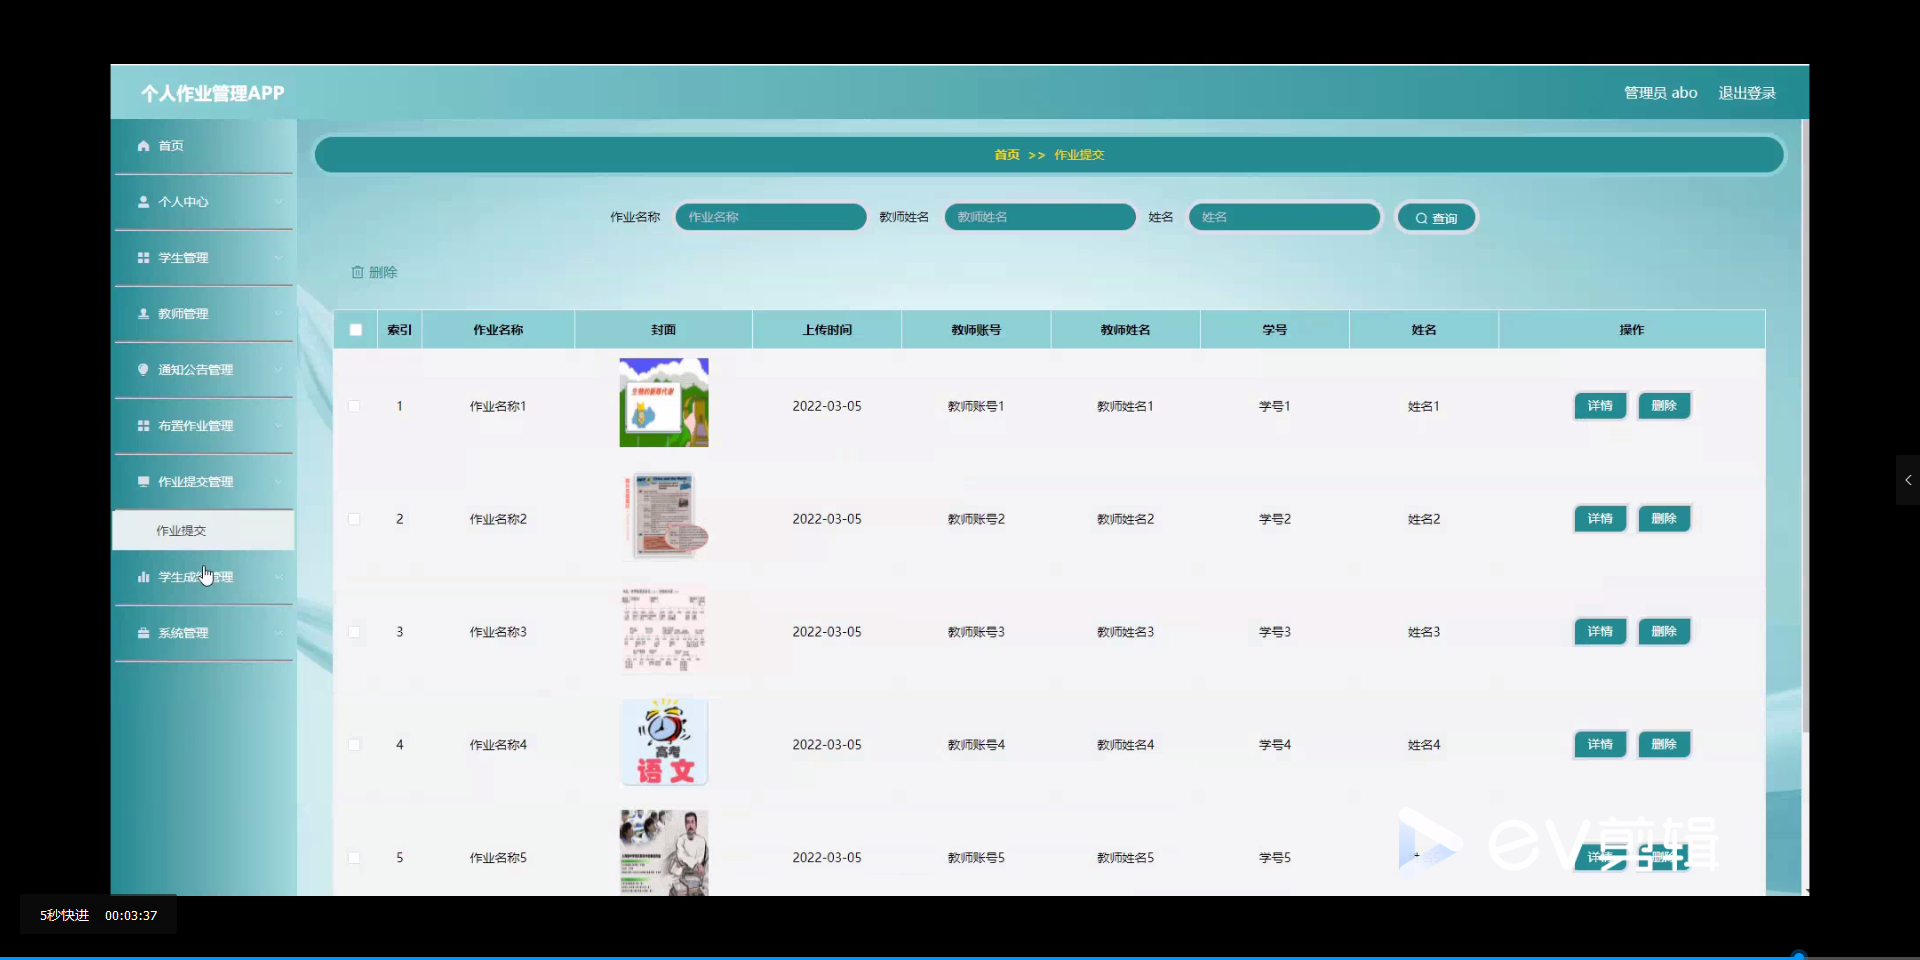Click the 作业名称 search input field
Viewport: 1920px width, 960px height.
(x=771, y=217)
